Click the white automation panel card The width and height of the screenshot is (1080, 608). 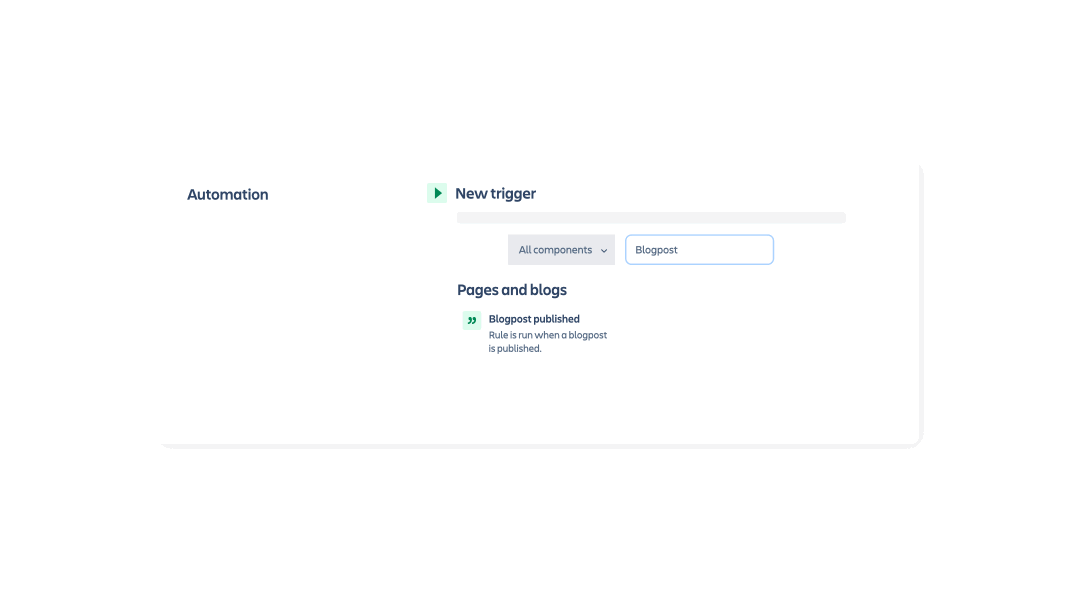[x=800, y=400]
